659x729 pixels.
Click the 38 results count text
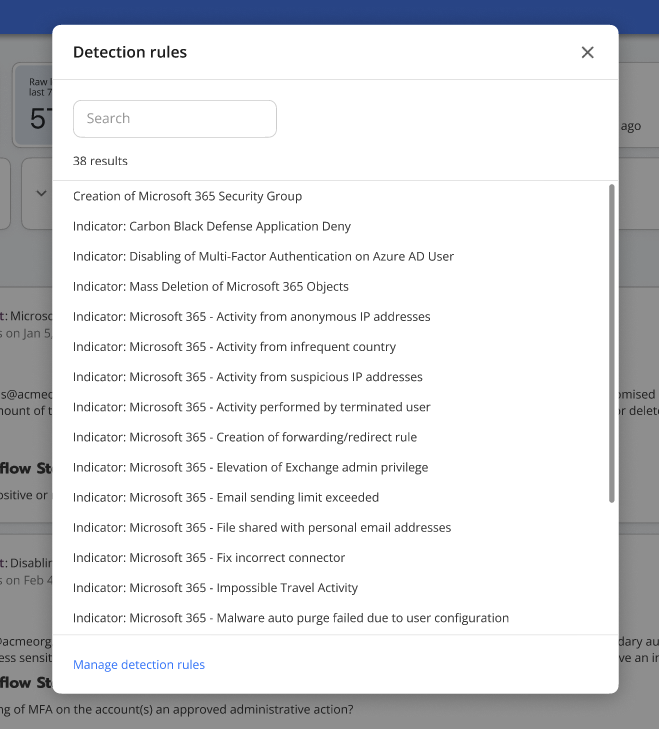100,161
